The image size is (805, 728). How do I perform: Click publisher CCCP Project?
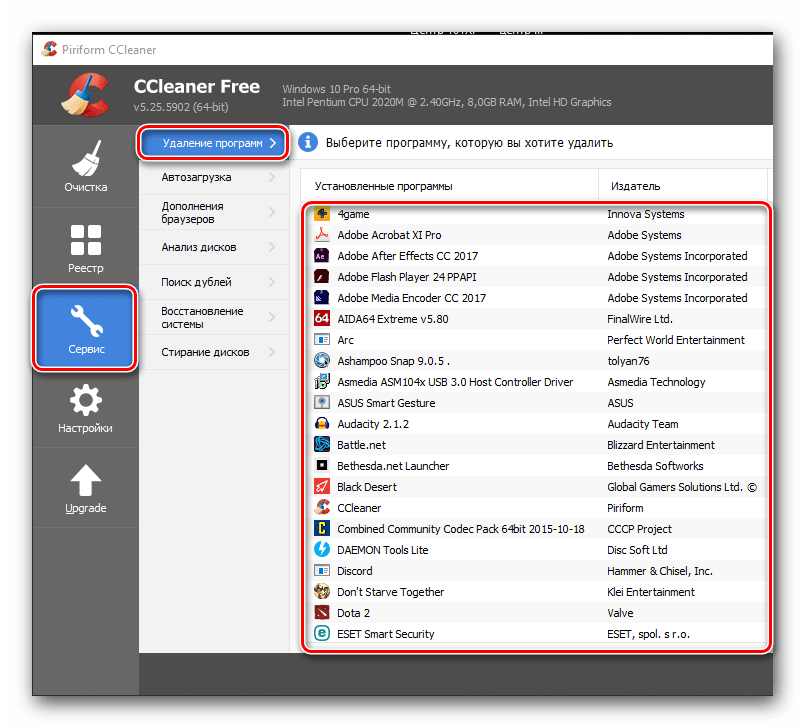pos(639,529)
